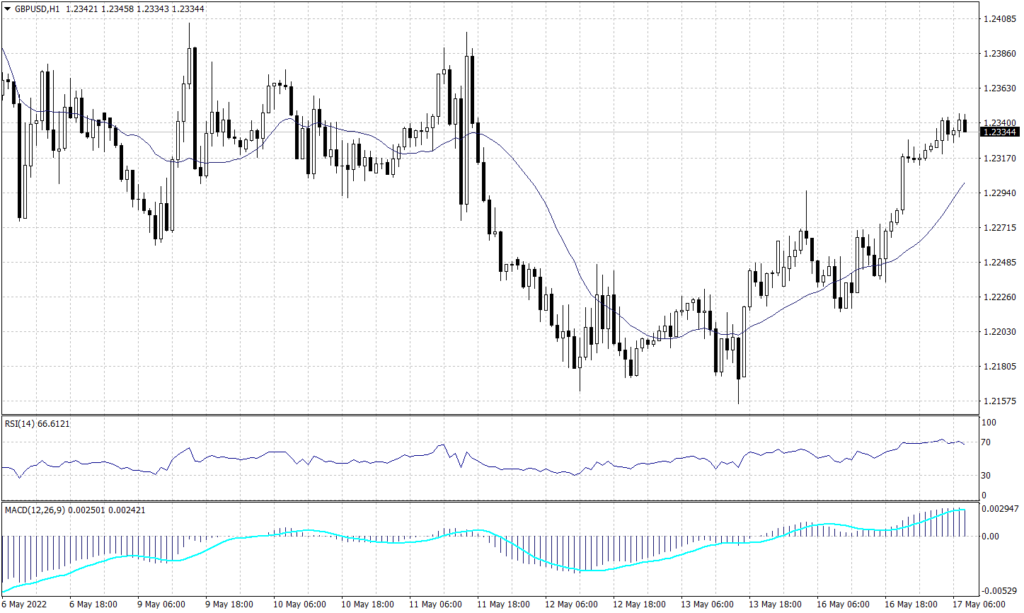The height and width of the screenshot is (613, 1024).
Task: Click the current price tag 1.23344
Action: (1000, 132)
